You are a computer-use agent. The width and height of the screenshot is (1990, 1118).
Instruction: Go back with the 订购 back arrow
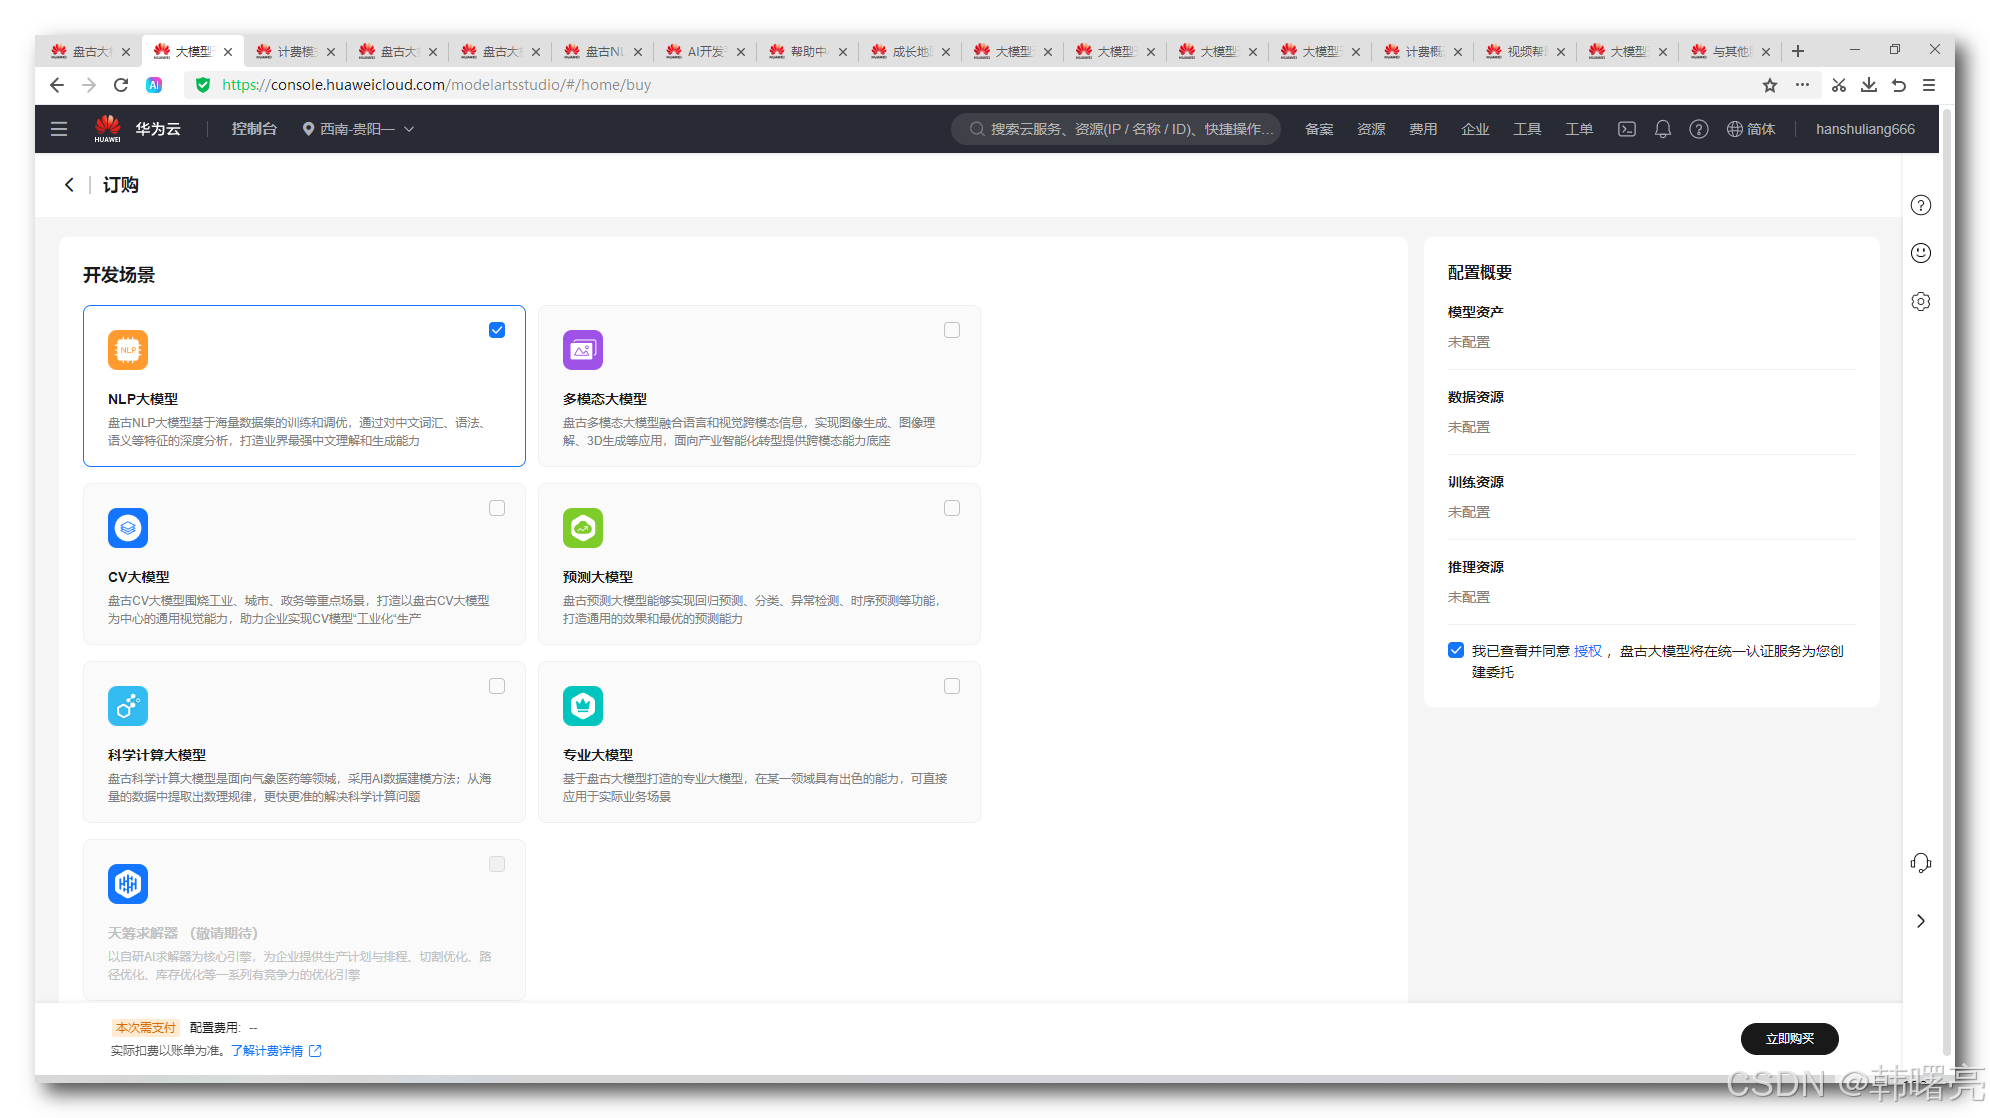coord(69,185)
